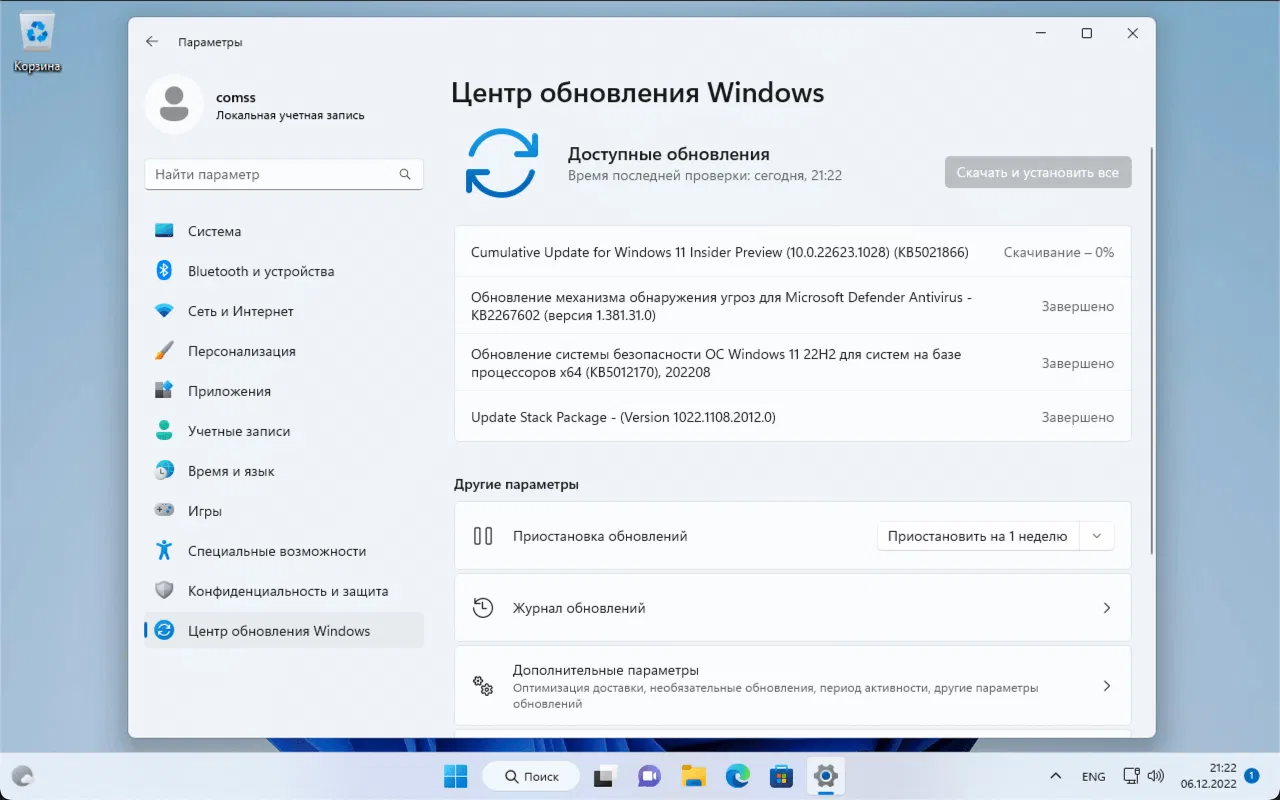Click the Cumulative Update KB5021866 entry

pyautogui.click(x=793, y=253)
